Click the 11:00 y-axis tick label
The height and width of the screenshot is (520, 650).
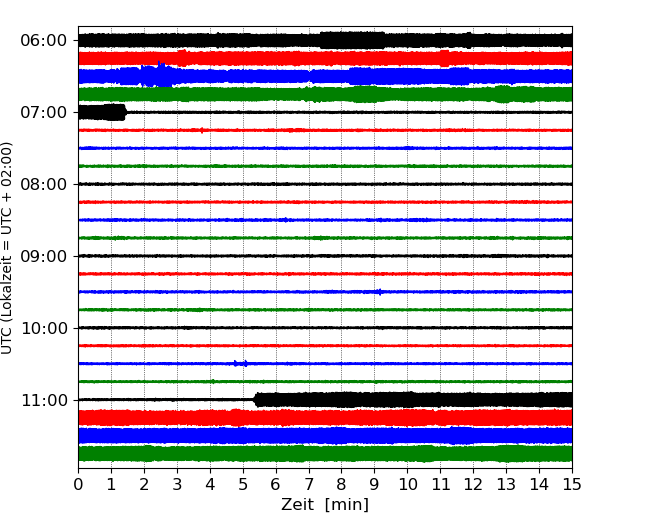(44, 401)
